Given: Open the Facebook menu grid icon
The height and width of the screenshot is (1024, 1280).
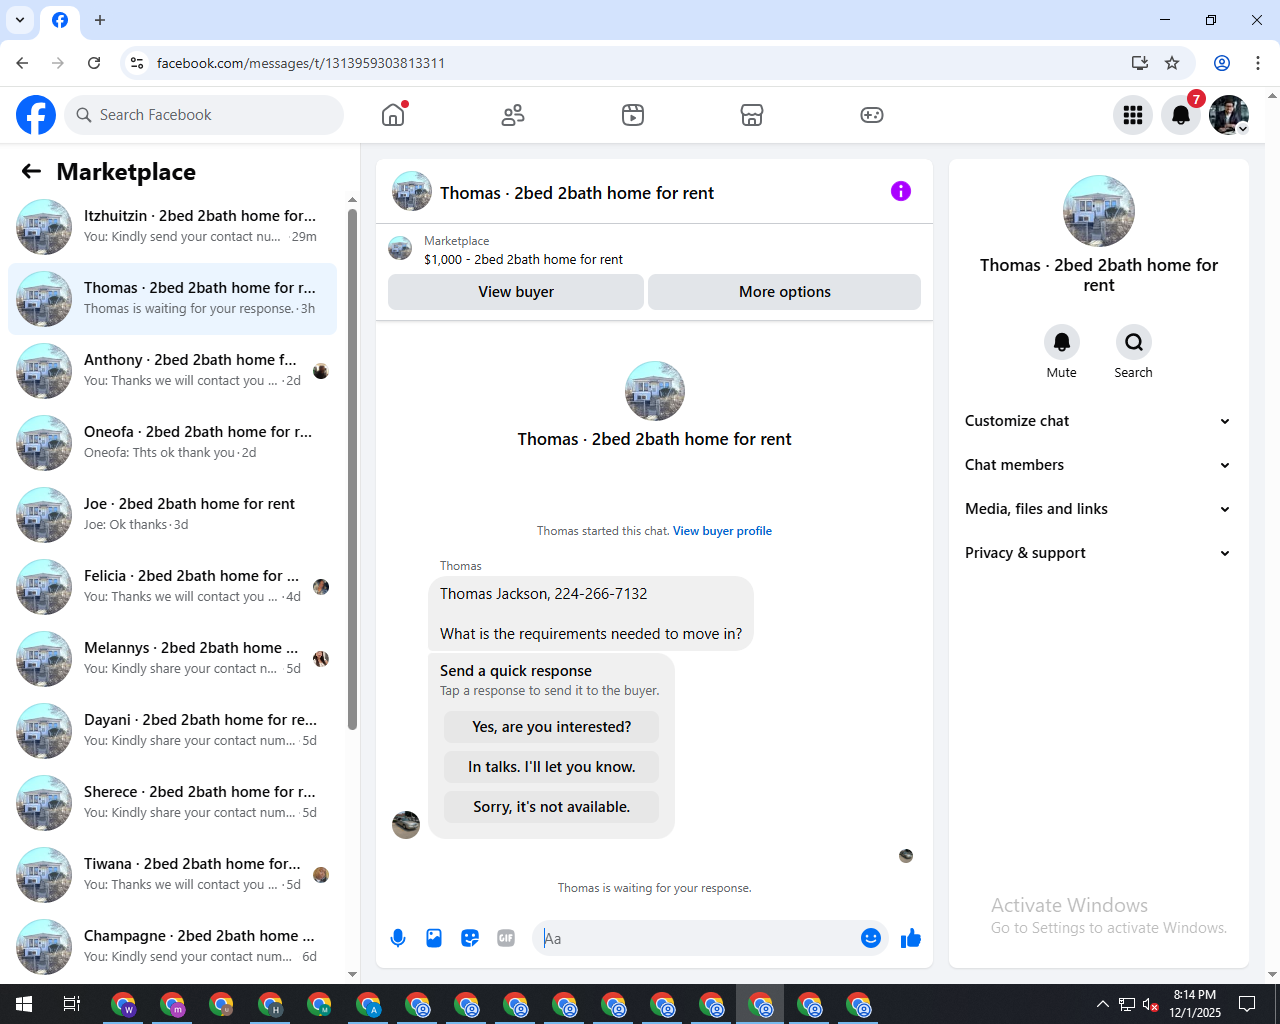Looking at the screenshot, I should pos(1133,115).
